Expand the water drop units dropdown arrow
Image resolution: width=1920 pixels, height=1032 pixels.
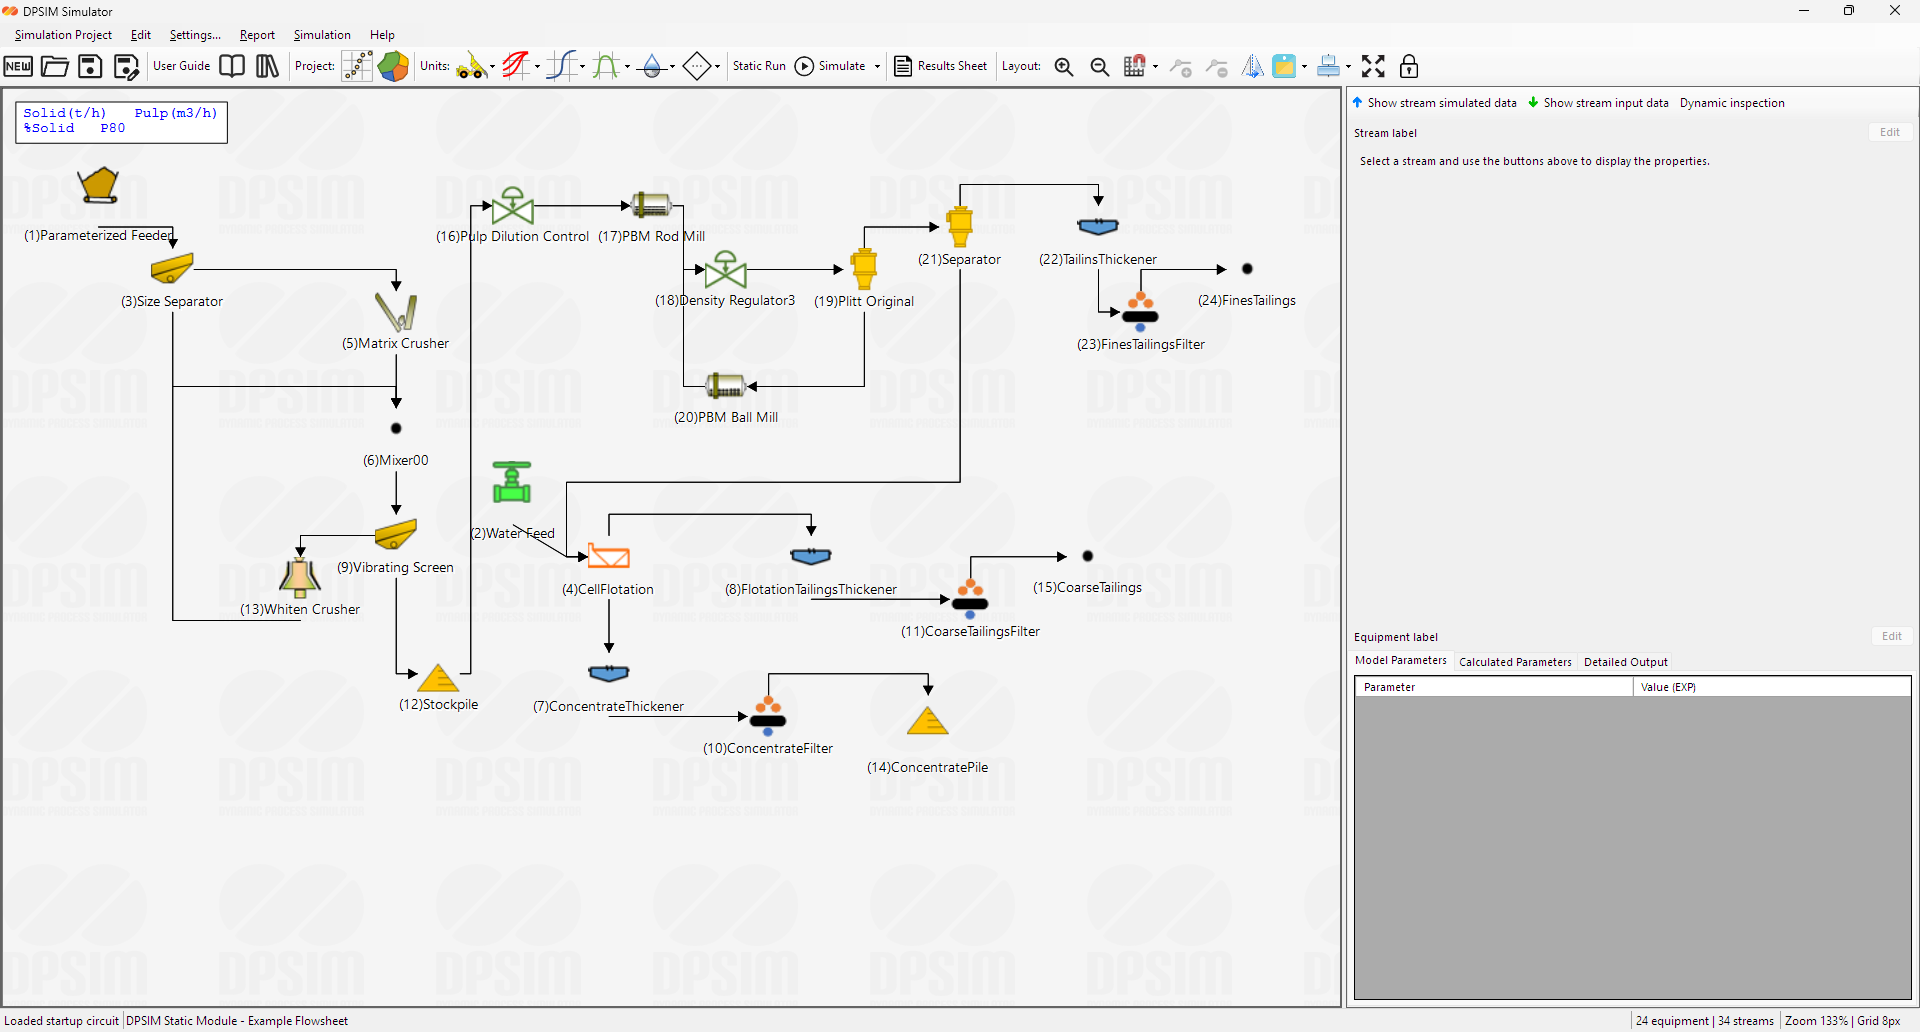point(672,67)
